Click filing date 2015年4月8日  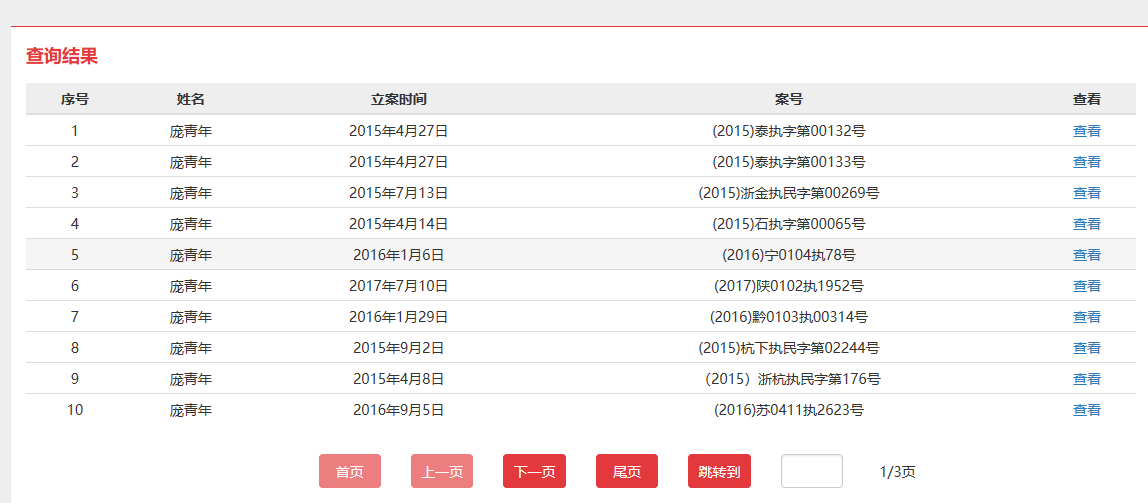coord(398,379)
